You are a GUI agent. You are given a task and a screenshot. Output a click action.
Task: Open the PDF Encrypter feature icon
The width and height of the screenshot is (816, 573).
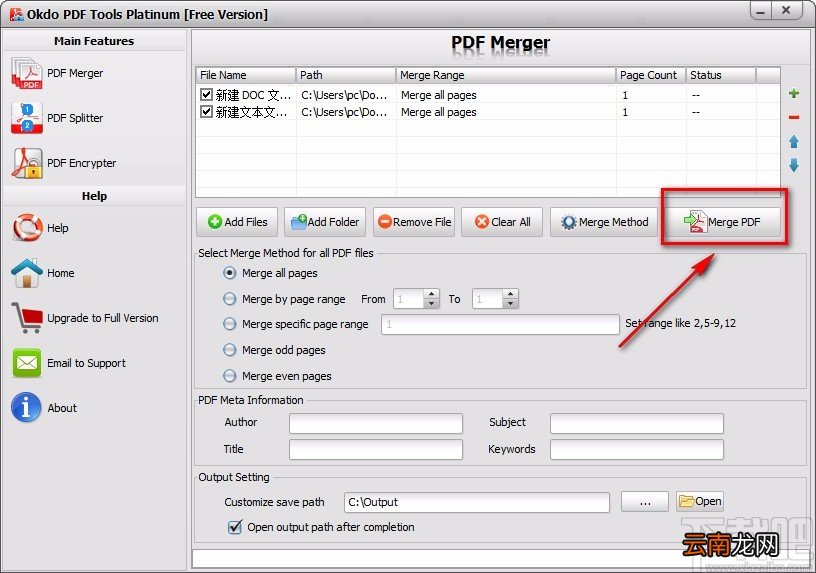tap(27, 163)
